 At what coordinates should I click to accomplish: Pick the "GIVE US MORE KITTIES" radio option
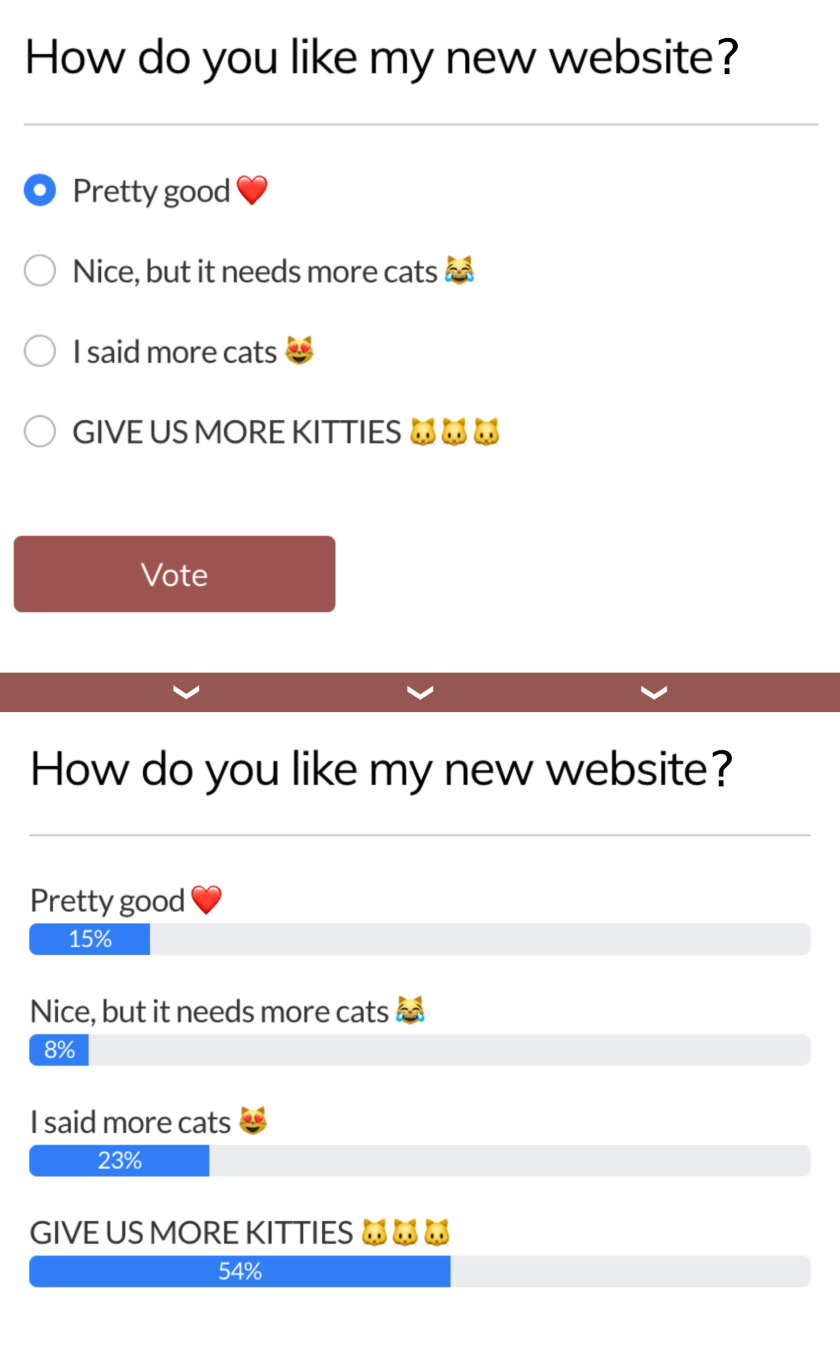pyautogui.click(x=40, y=432)
